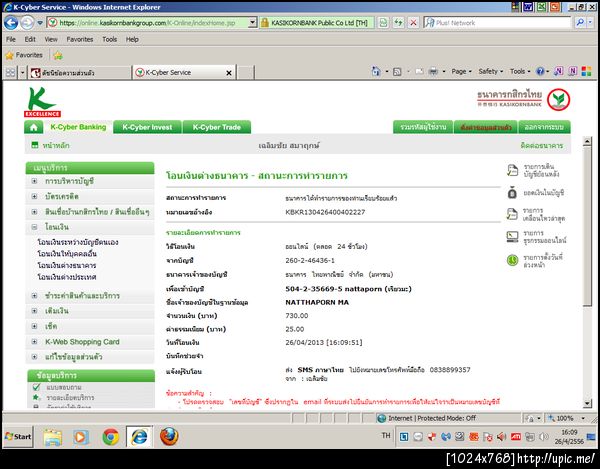Switch to the K-Cyber Invest tab
The height and width of the screenshot is (469, 600).
[x=147, y=127]
